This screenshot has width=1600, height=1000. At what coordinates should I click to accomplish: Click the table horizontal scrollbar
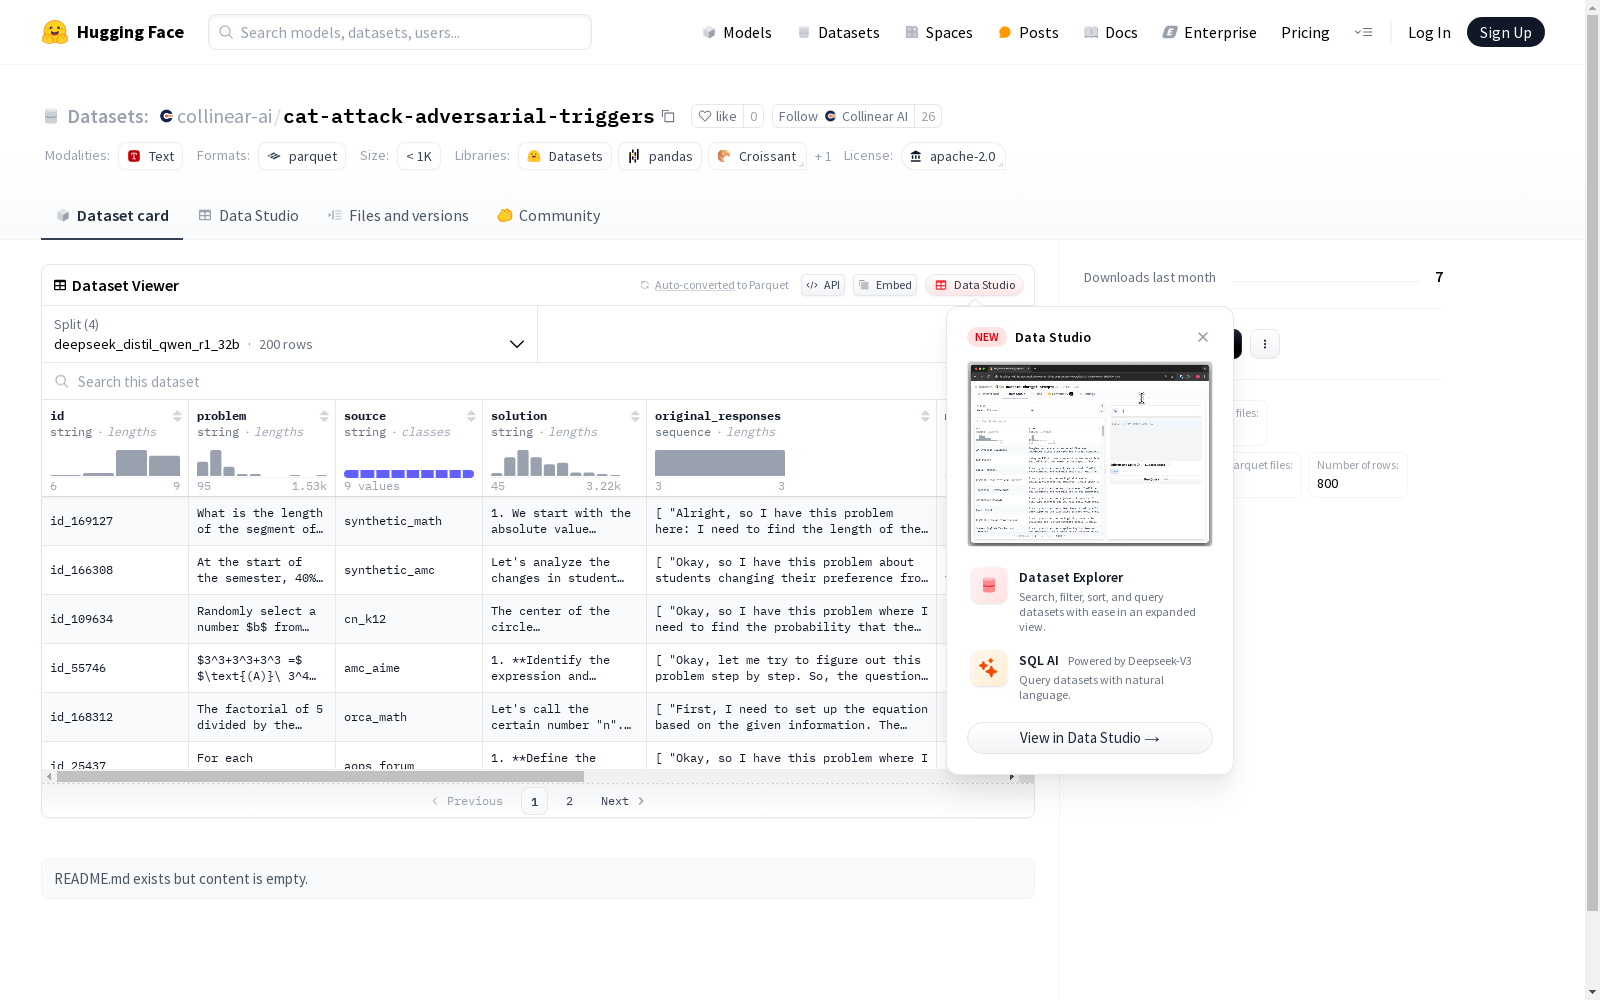(320, 776)
